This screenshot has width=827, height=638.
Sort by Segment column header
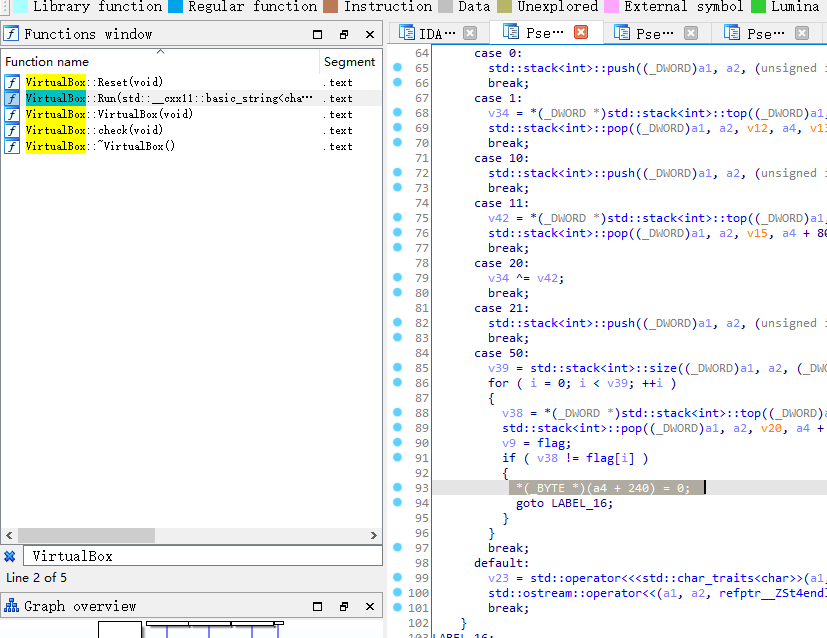pyautogui.click(x=350, y=62)
